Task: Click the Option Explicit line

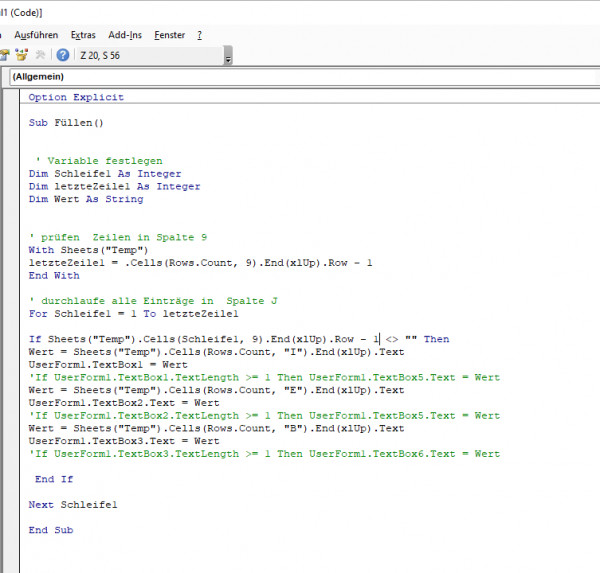Action: (76, 97)
